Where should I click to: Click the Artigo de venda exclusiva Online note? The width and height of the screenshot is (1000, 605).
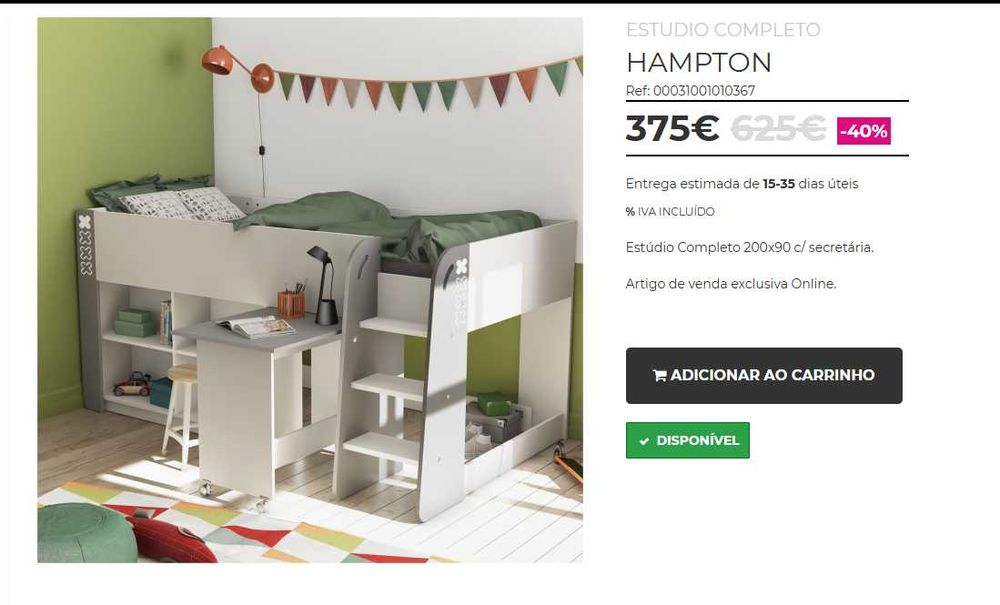(x=731, y=284)
